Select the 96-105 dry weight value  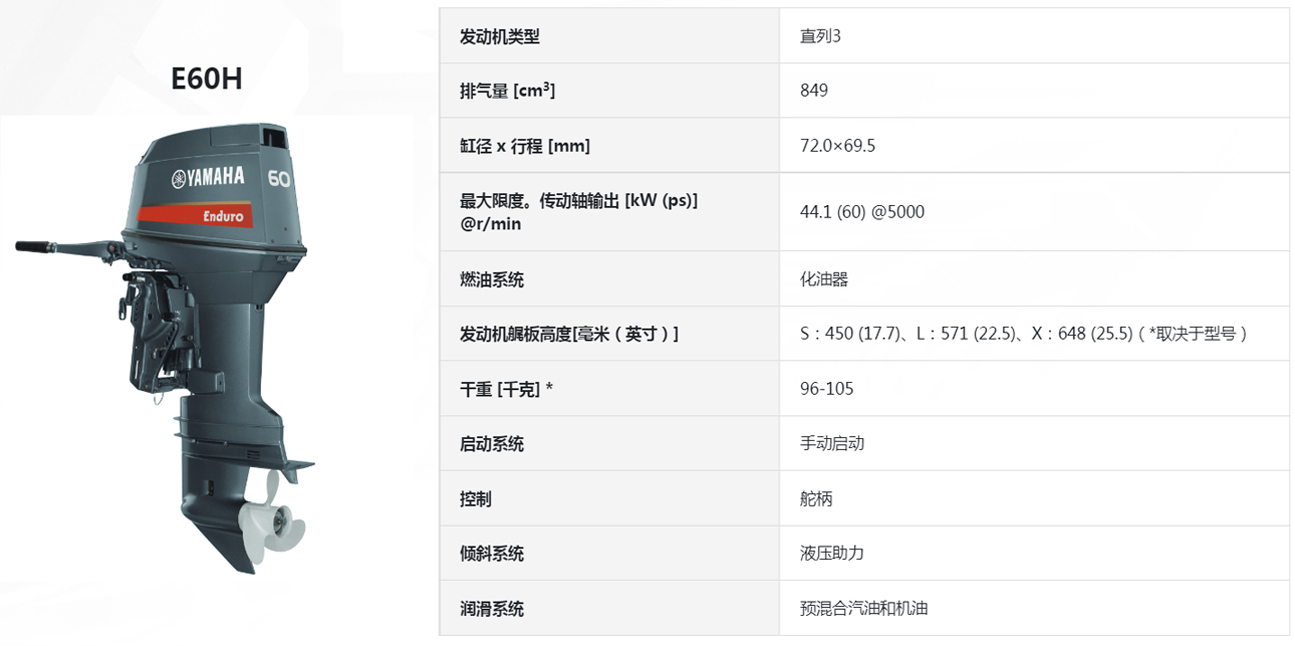click(827, 388)
